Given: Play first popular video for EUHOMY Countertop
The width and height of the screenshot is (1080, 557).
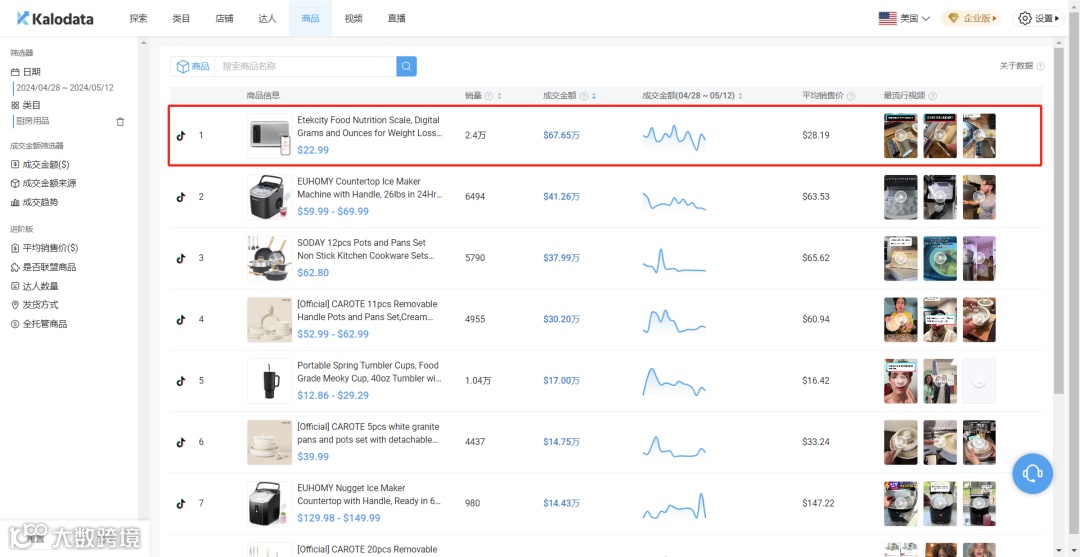Looking at the screenshot, I should [x=900, y=197].
